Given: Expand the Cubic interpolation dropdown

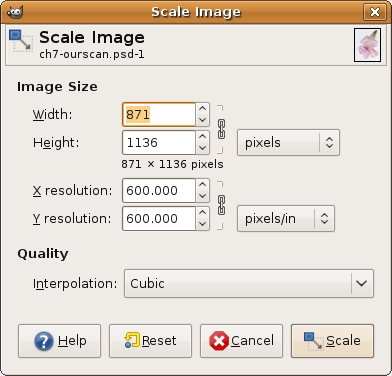Looking at the screenshot, I should [249, 284].
